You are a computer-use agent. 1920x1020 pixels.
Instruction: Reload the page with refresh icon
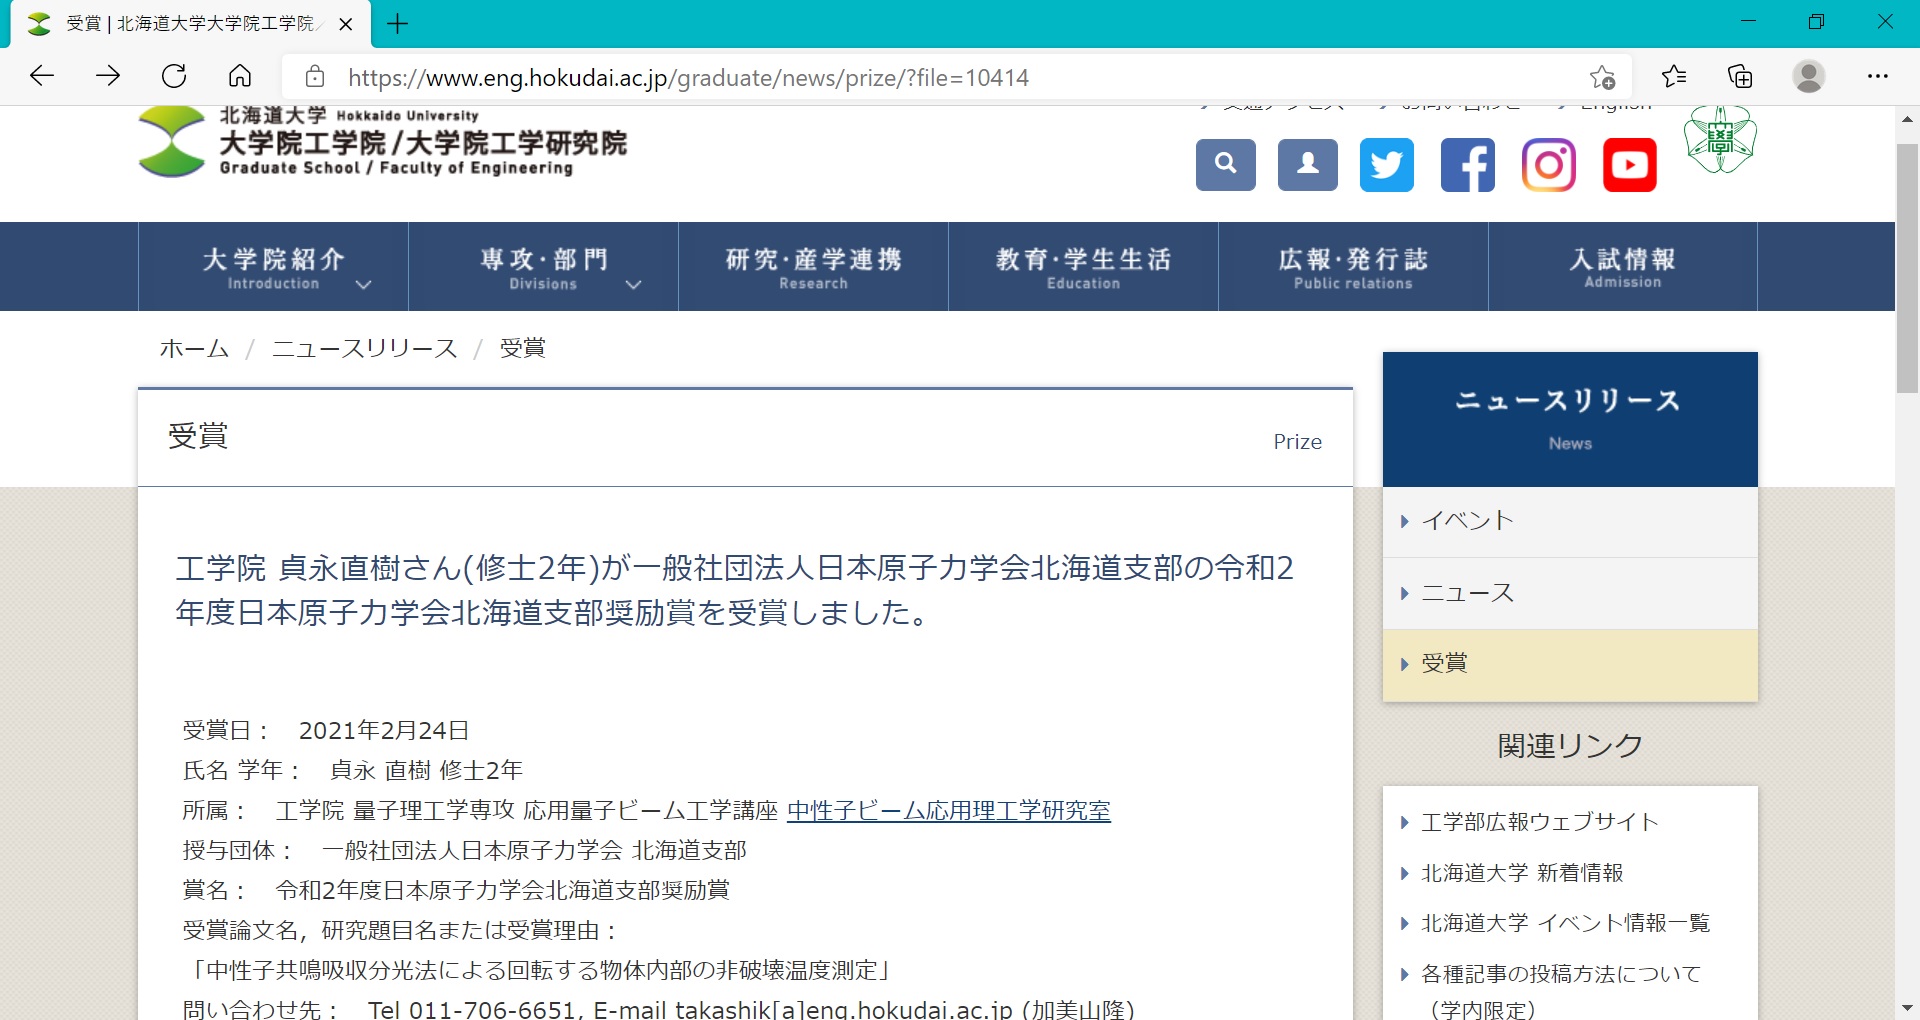tap(174, 76)
